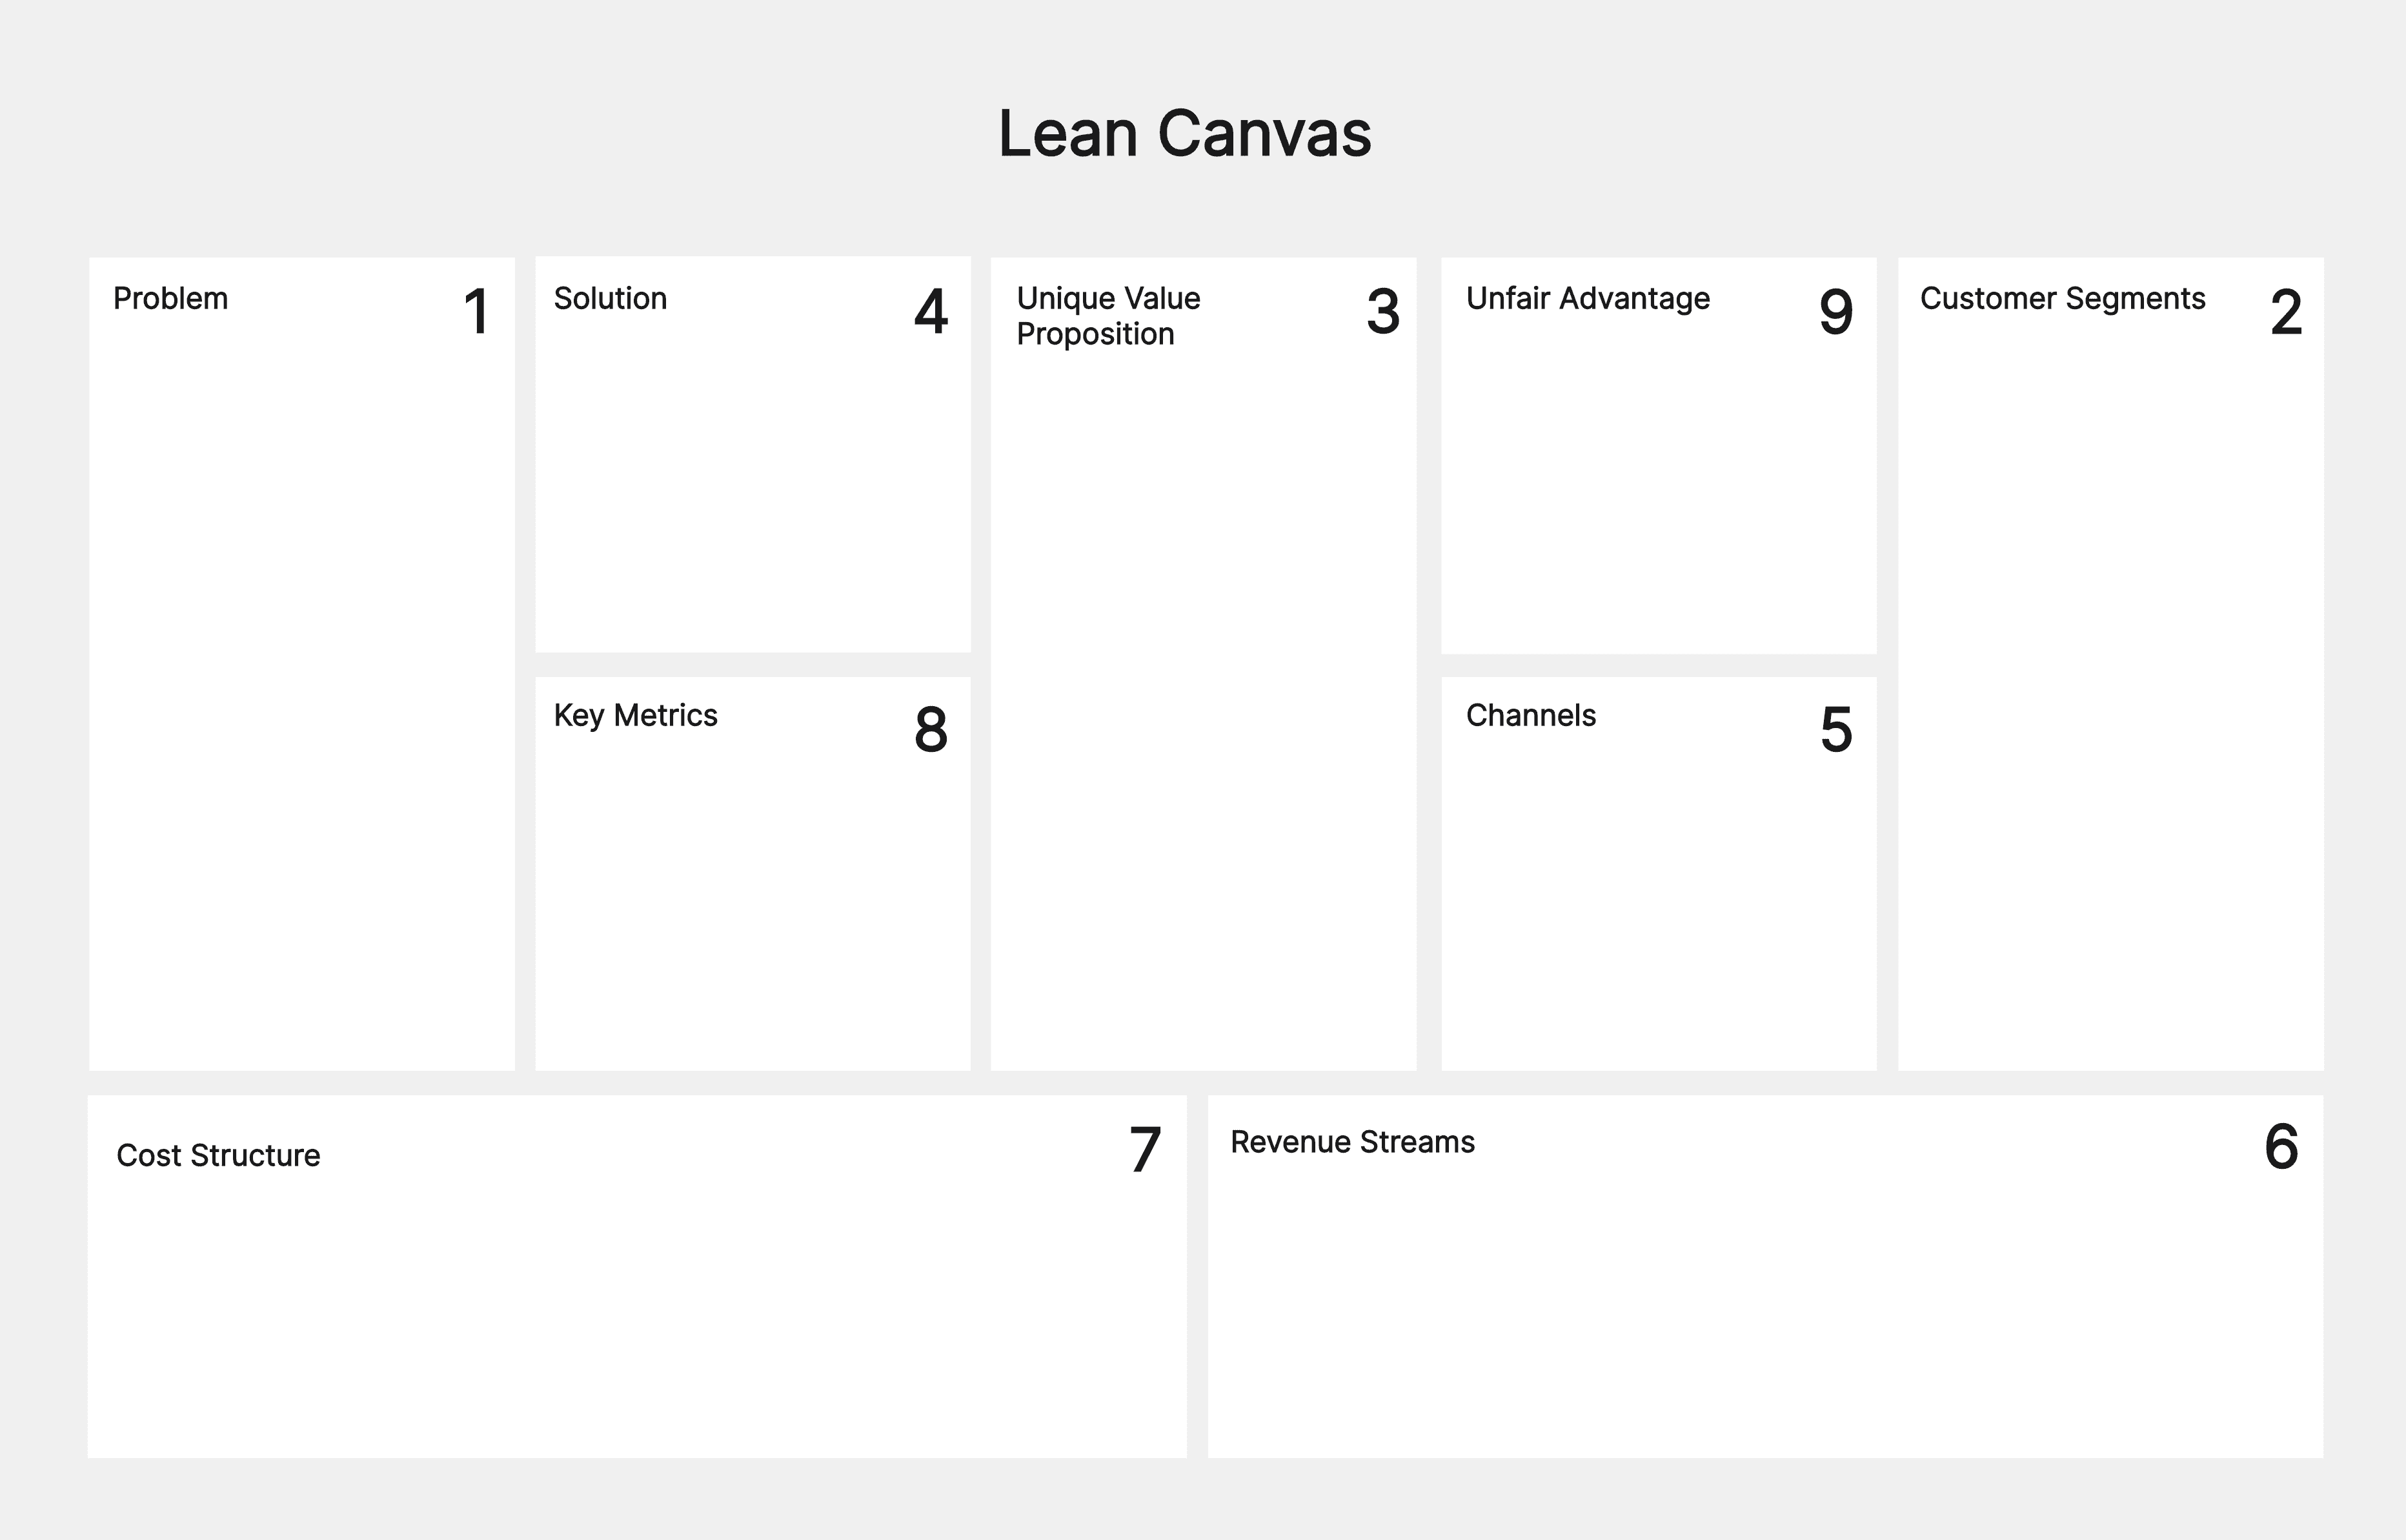Click the number 6 in Revenue Streams
2406x1540 pixels.
(x=2282, y=1146)
